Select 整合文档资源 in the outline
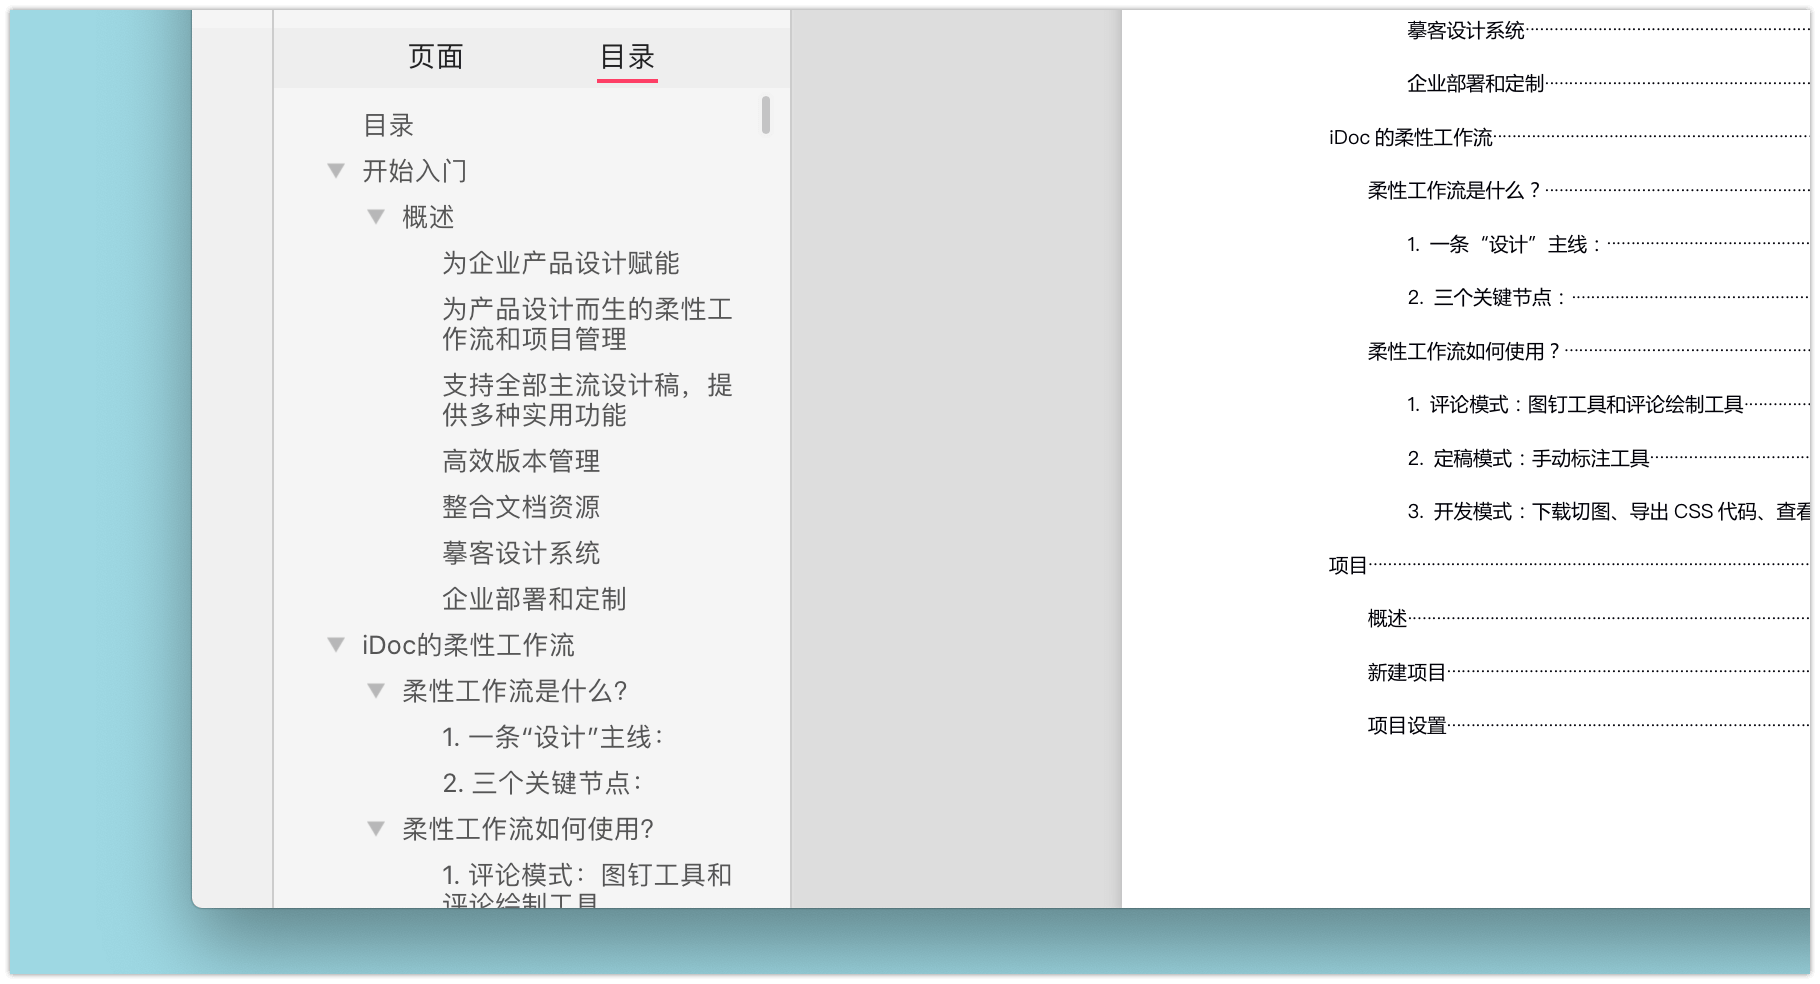The height and width of the screenshot is (984, 1820). (522, 507)
